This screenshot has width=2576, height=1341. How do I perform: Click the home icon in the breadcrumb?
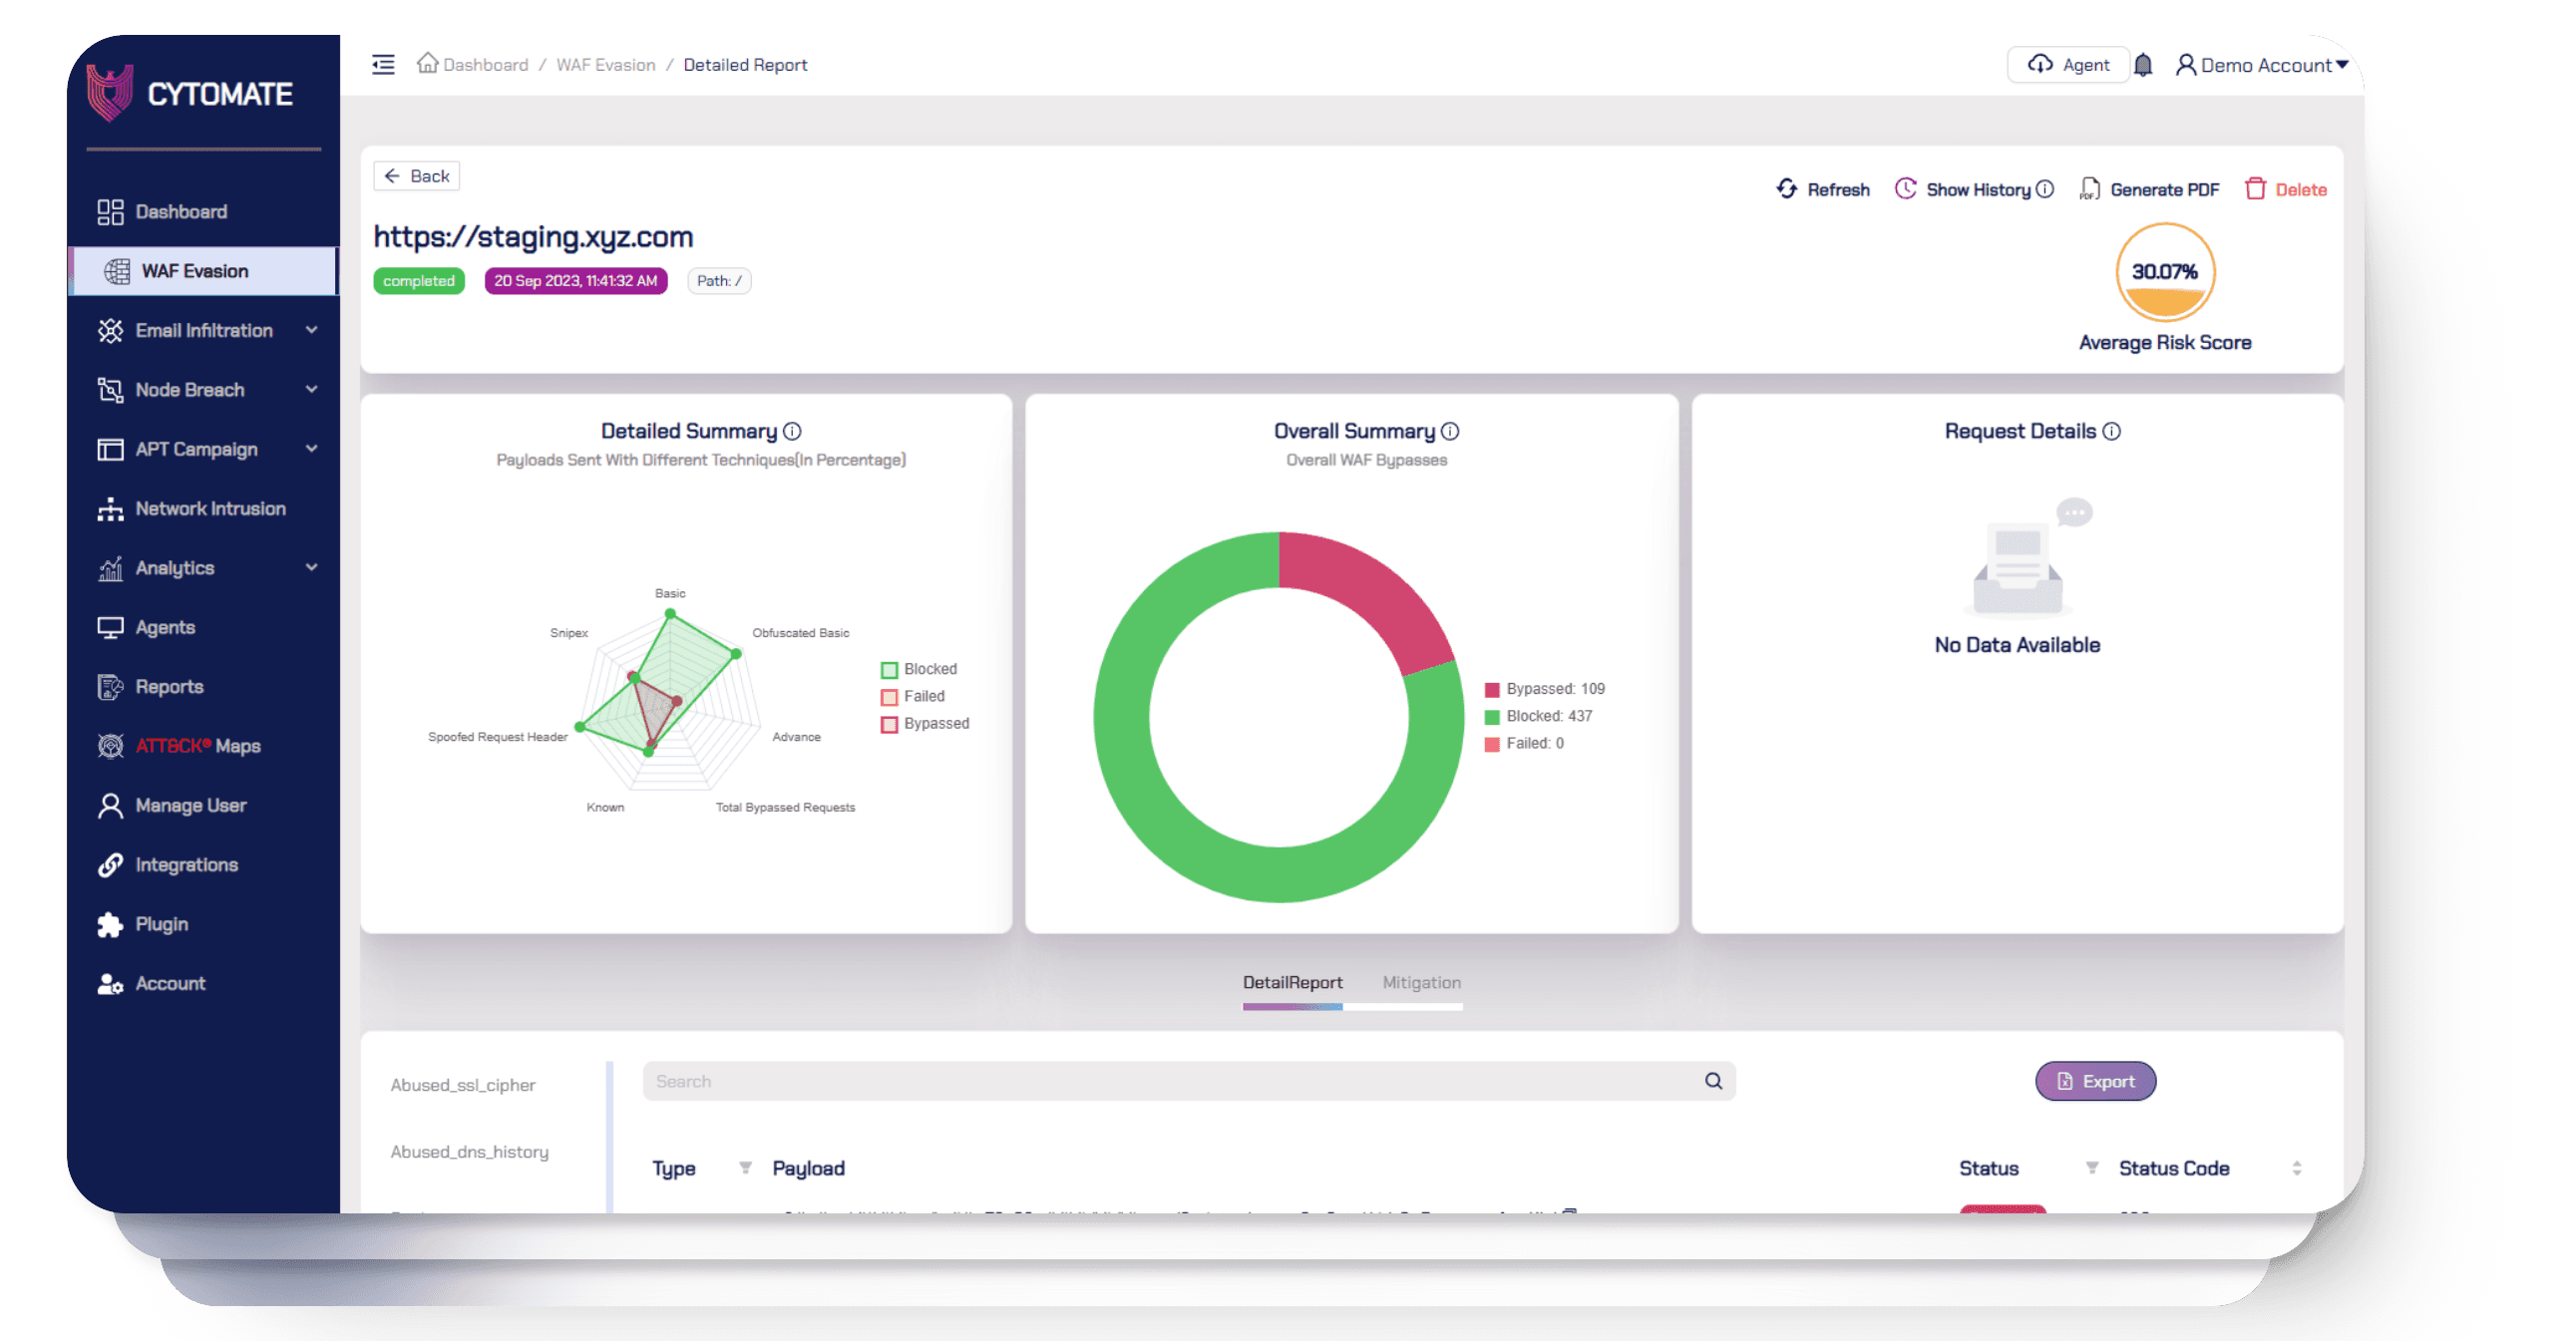pos(427,63)
